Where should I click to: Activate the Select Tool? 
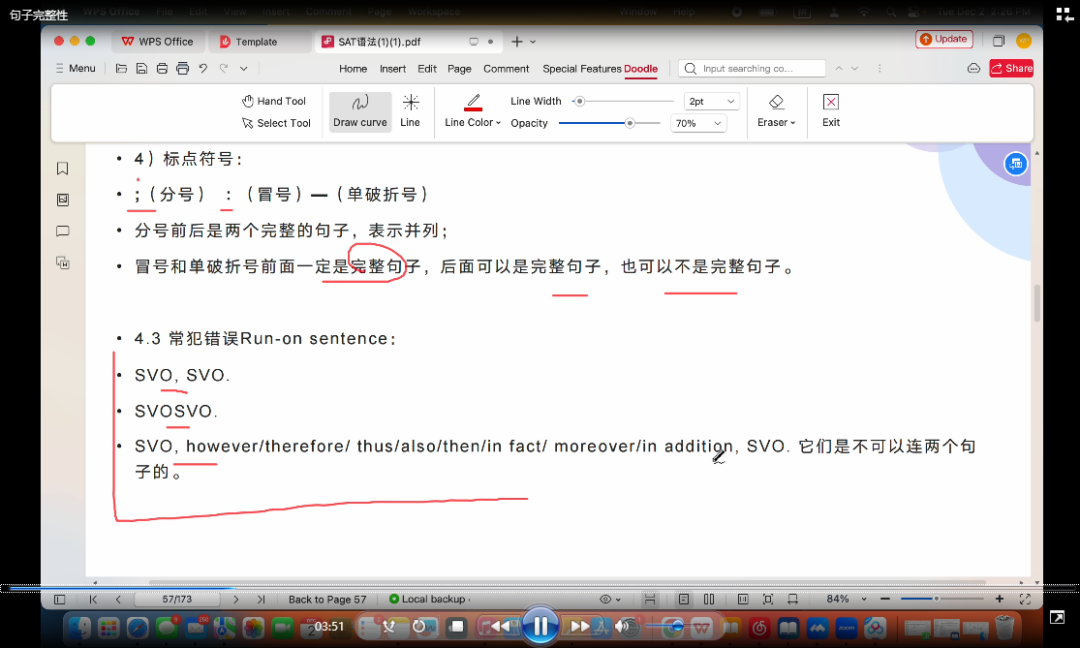pos(276,123)
